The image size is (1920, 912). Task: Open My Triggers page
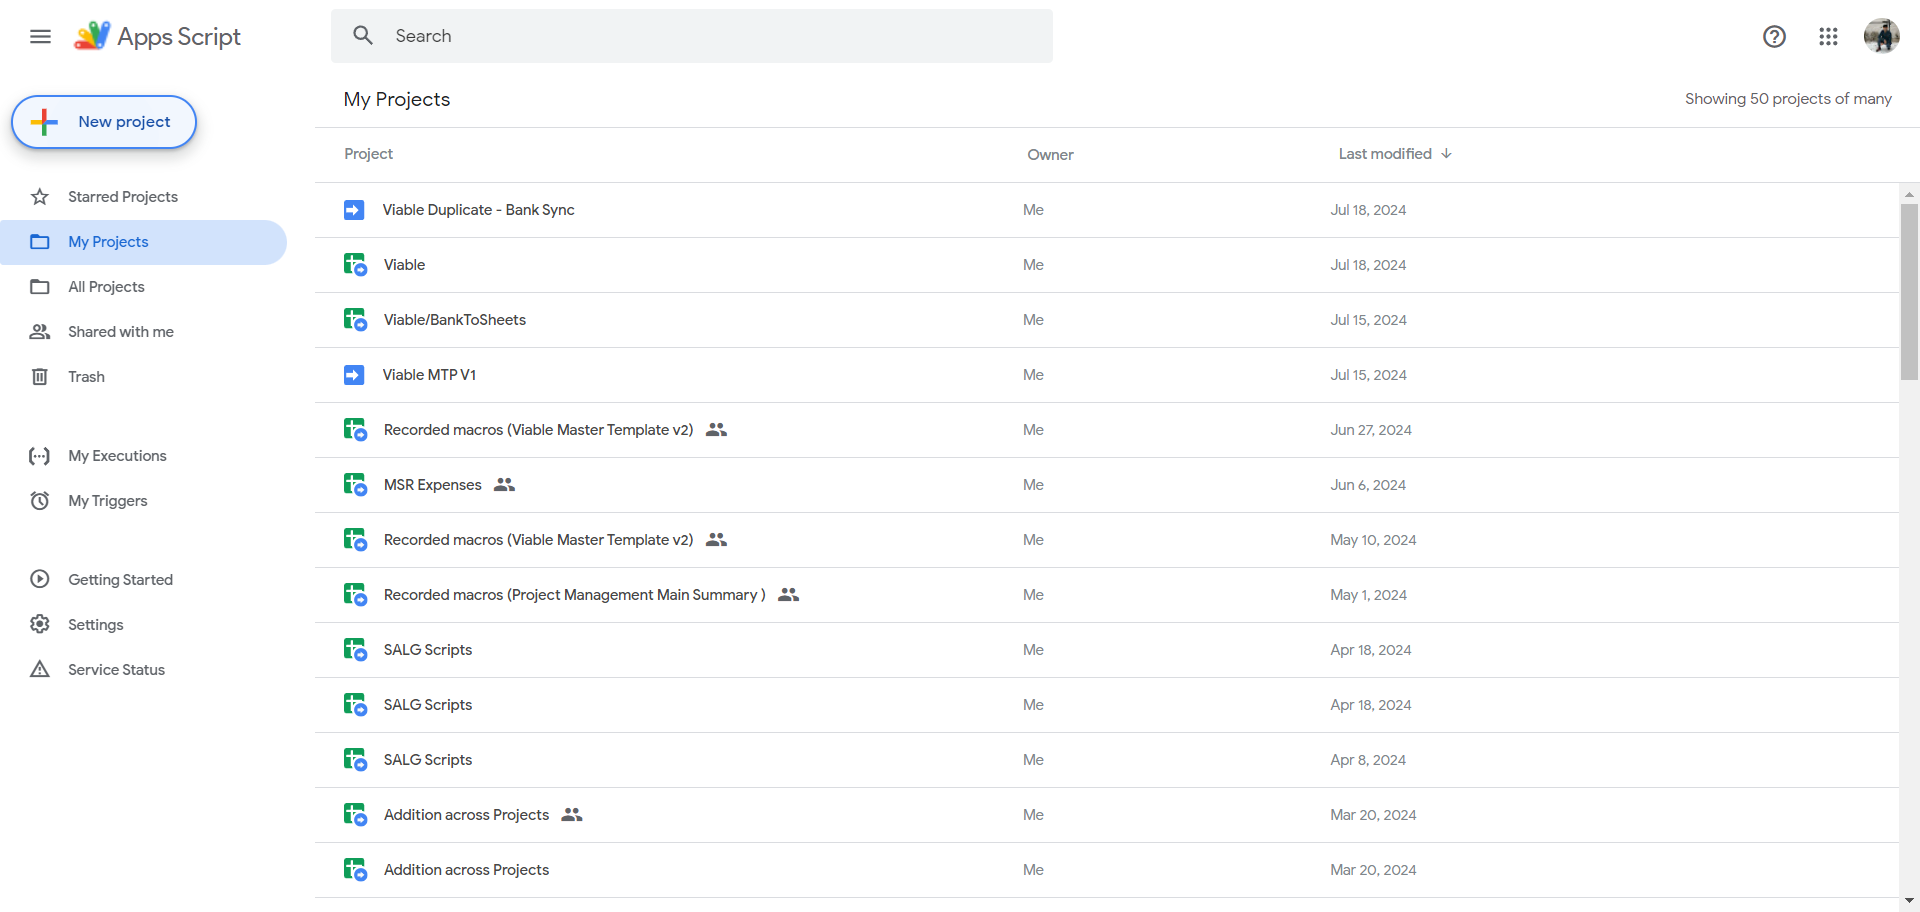pyautogui.click(x=108, y=501)
